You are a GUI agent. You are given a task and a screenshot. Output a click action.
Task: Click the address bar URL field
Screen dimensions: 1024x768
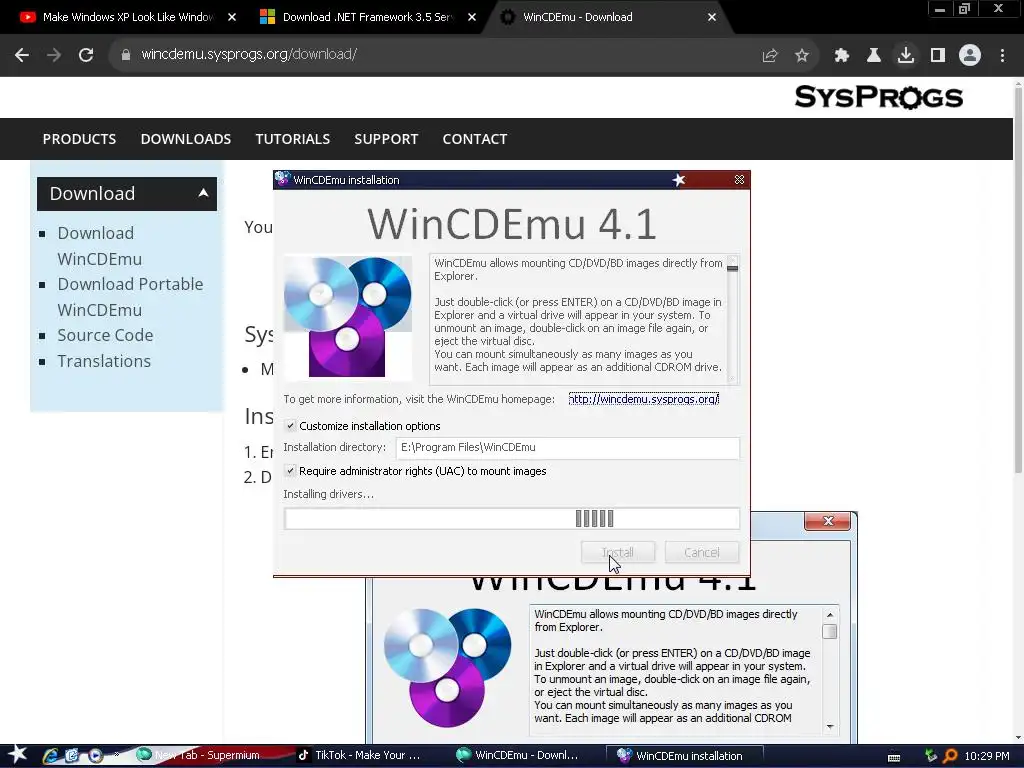[431, 55]
